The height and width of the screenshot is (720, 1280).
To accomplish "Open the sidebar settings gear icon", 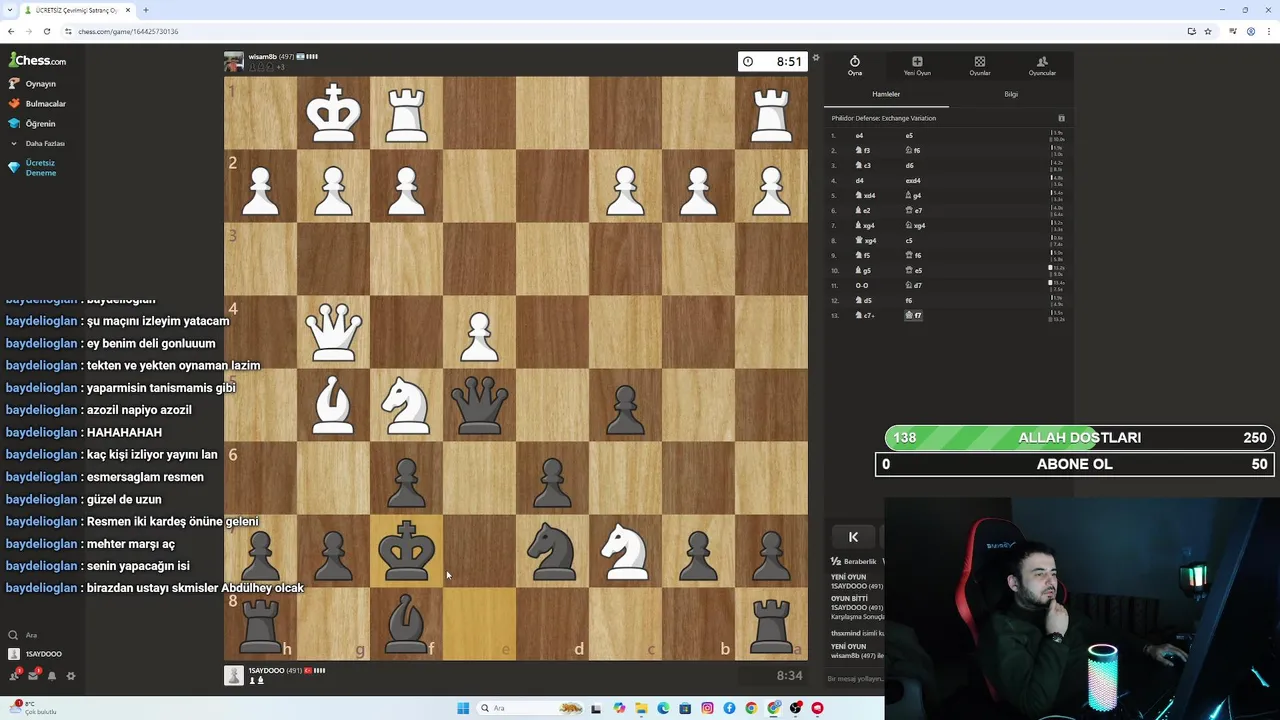I will [x=71, y=676].
